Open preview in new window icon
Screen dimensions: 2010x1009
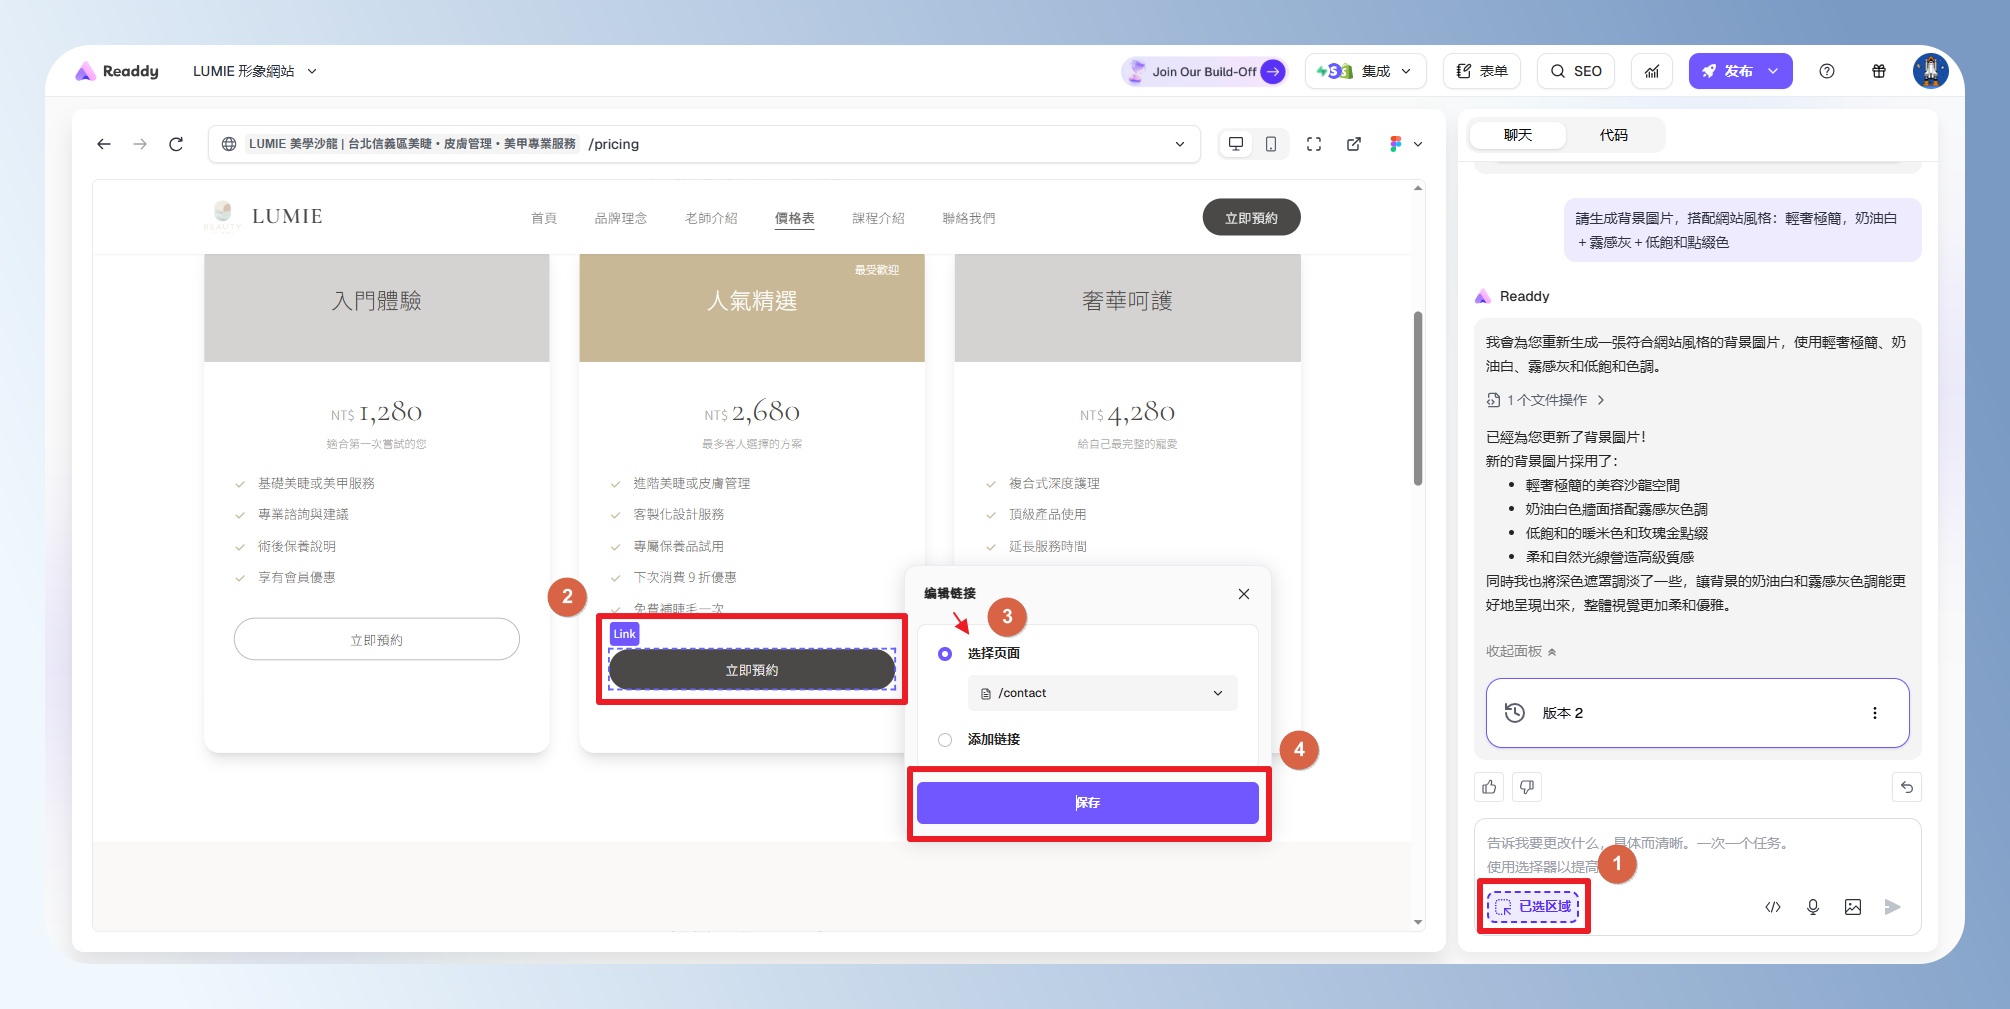[x=1354, y=144]
